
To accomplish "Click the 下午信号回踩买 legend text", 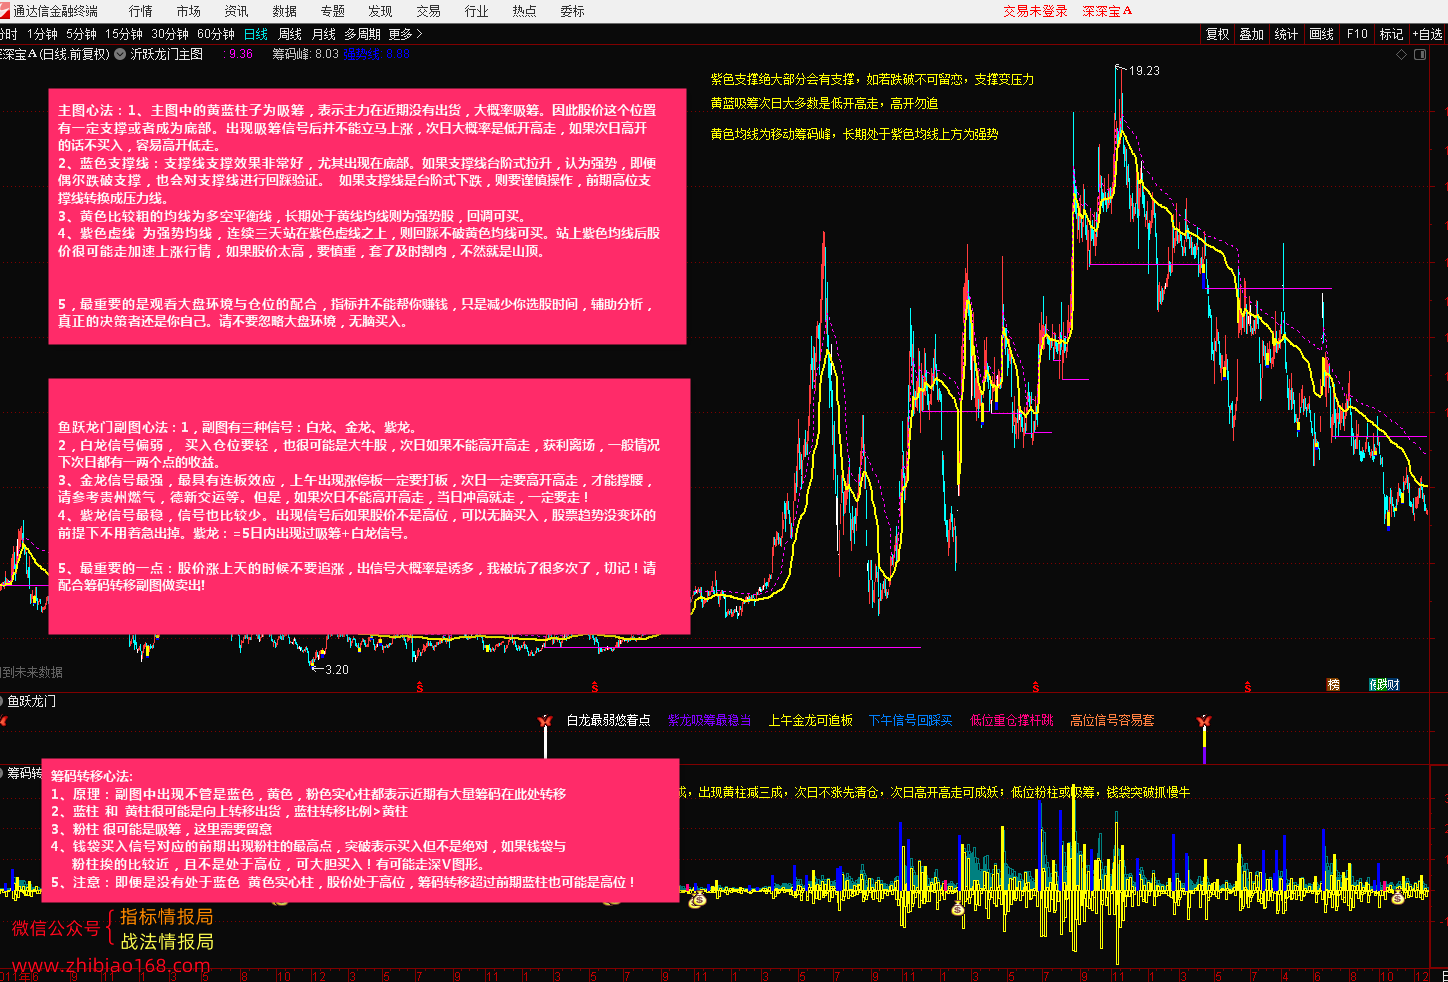I will (910, 720).
